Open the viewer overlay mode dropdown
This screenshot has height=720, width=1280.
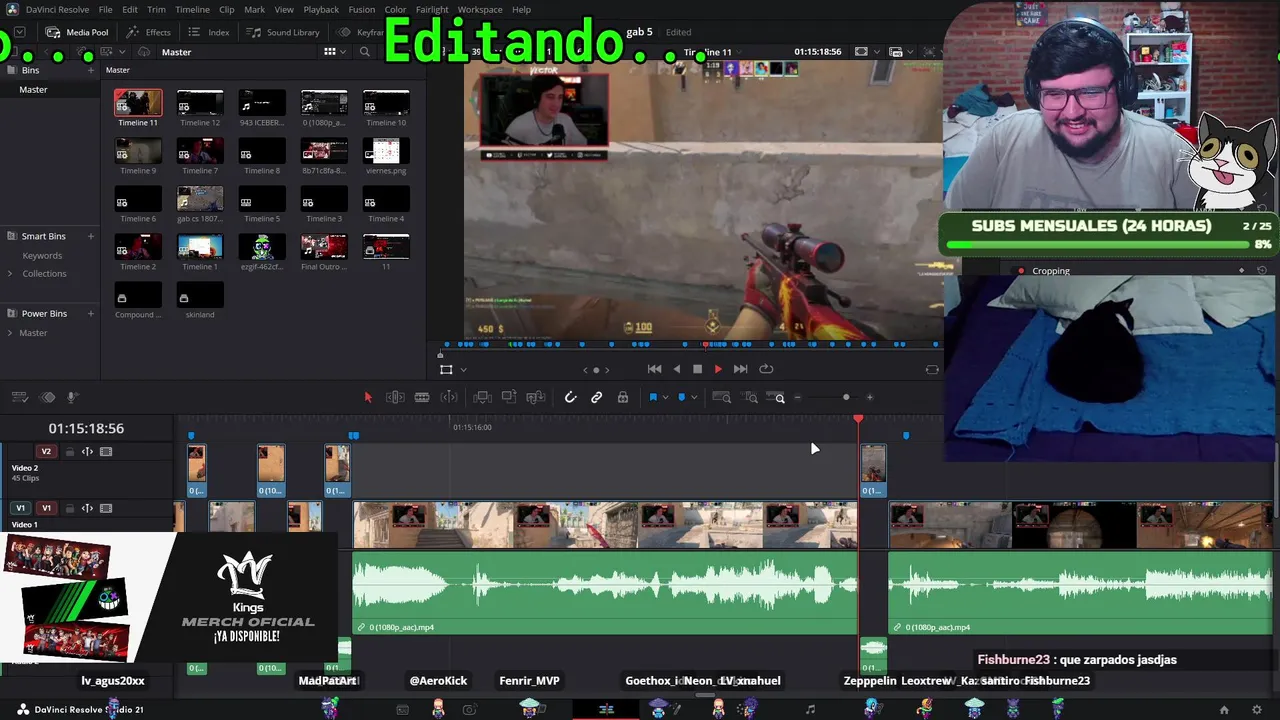tap(463, 370)
